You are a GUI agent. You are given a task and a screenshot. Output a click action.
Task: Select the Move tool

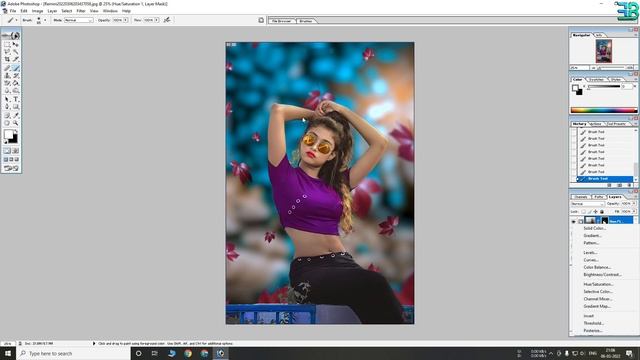pyautogui.click(x=16, y=44)
